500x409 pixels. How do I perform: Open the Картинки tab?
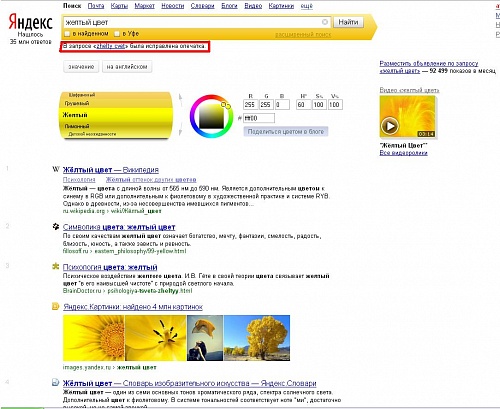click(281, 6)
